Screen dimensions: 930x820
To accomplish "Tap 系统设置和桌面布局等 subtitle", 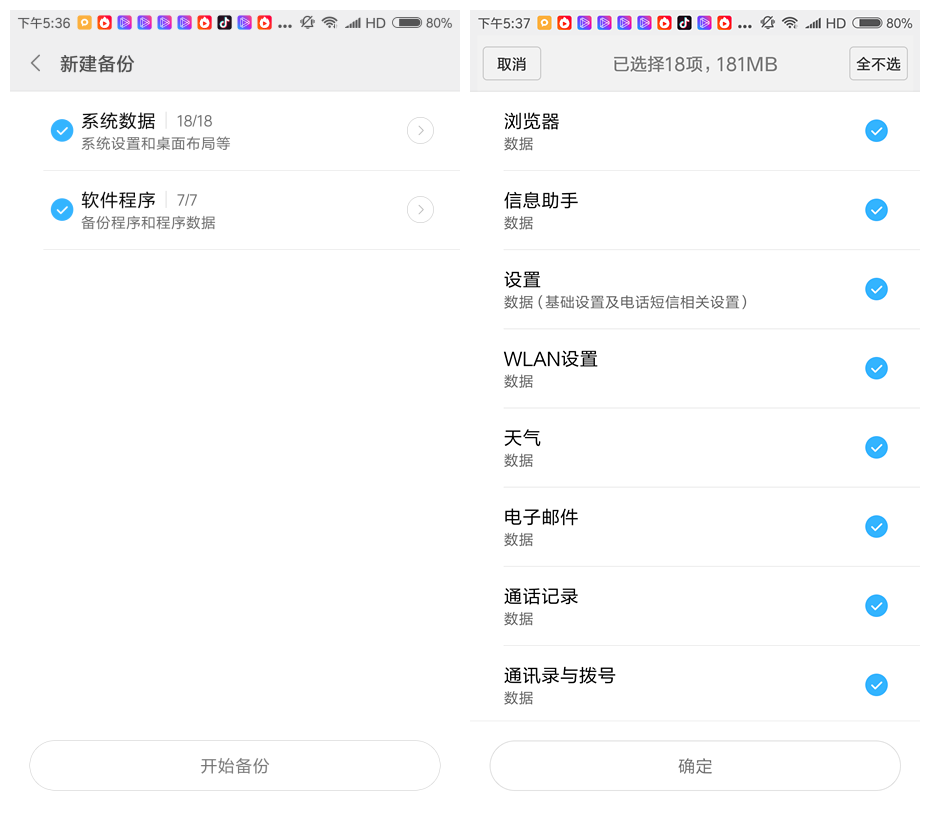I will pos(155,144).
